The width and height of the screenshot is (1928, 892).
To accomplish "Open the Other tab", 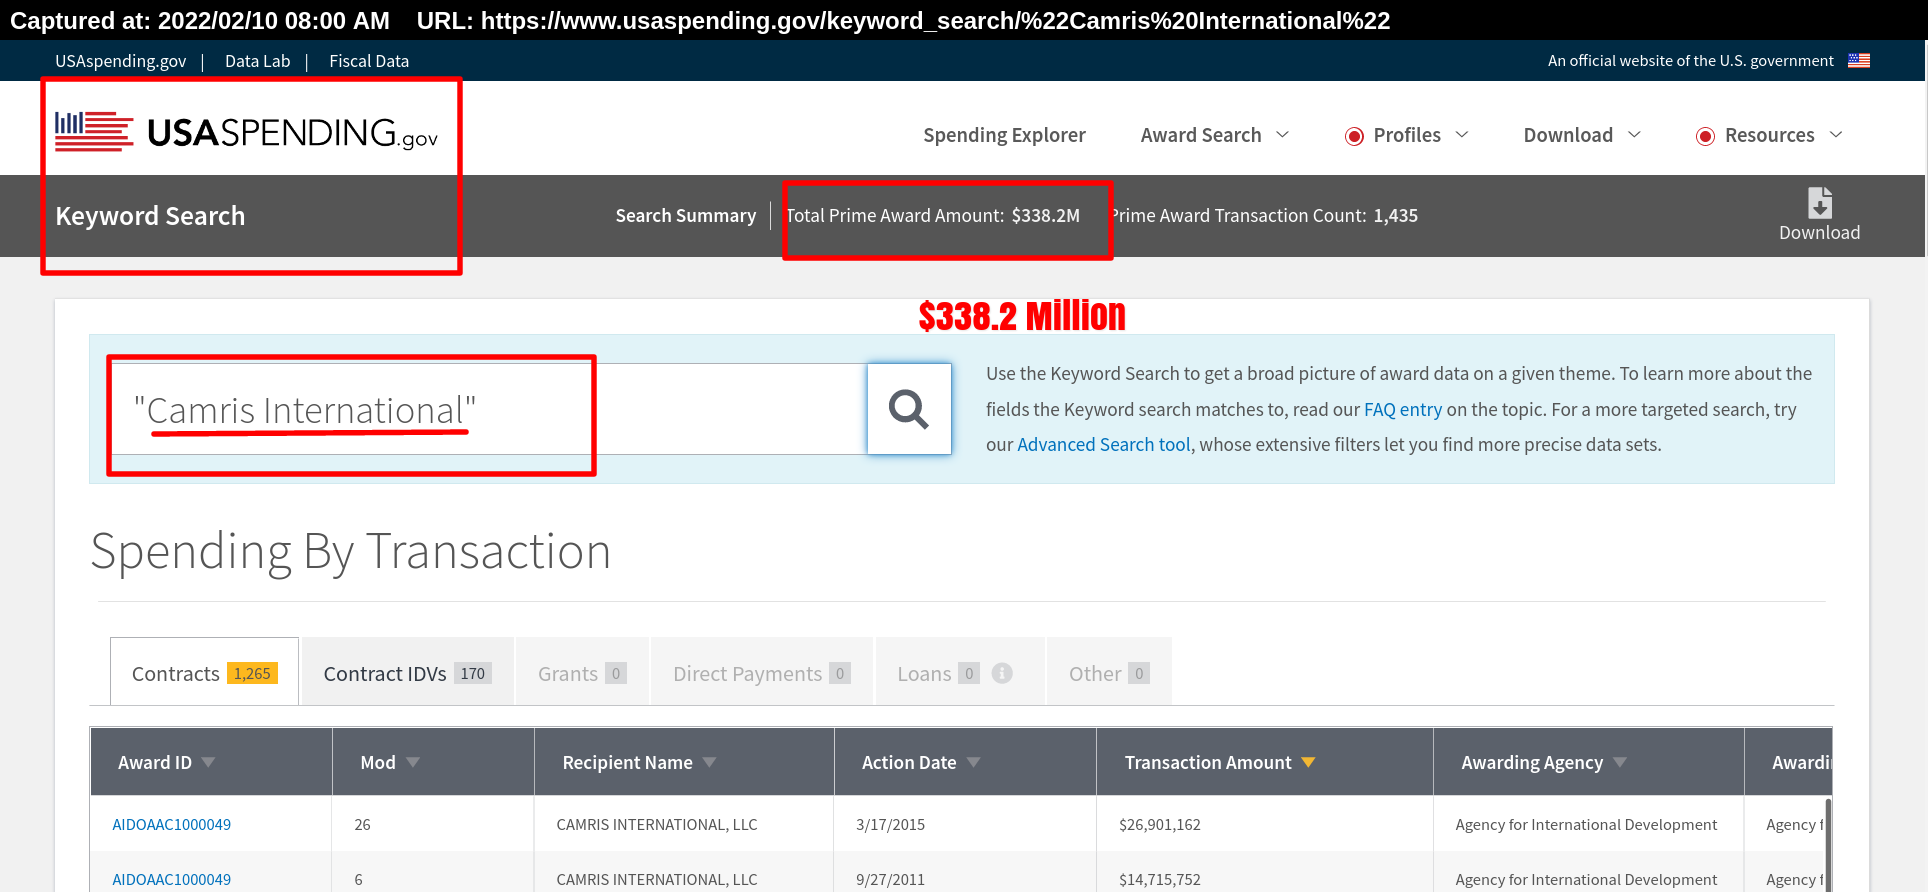I will [1109, 672].
